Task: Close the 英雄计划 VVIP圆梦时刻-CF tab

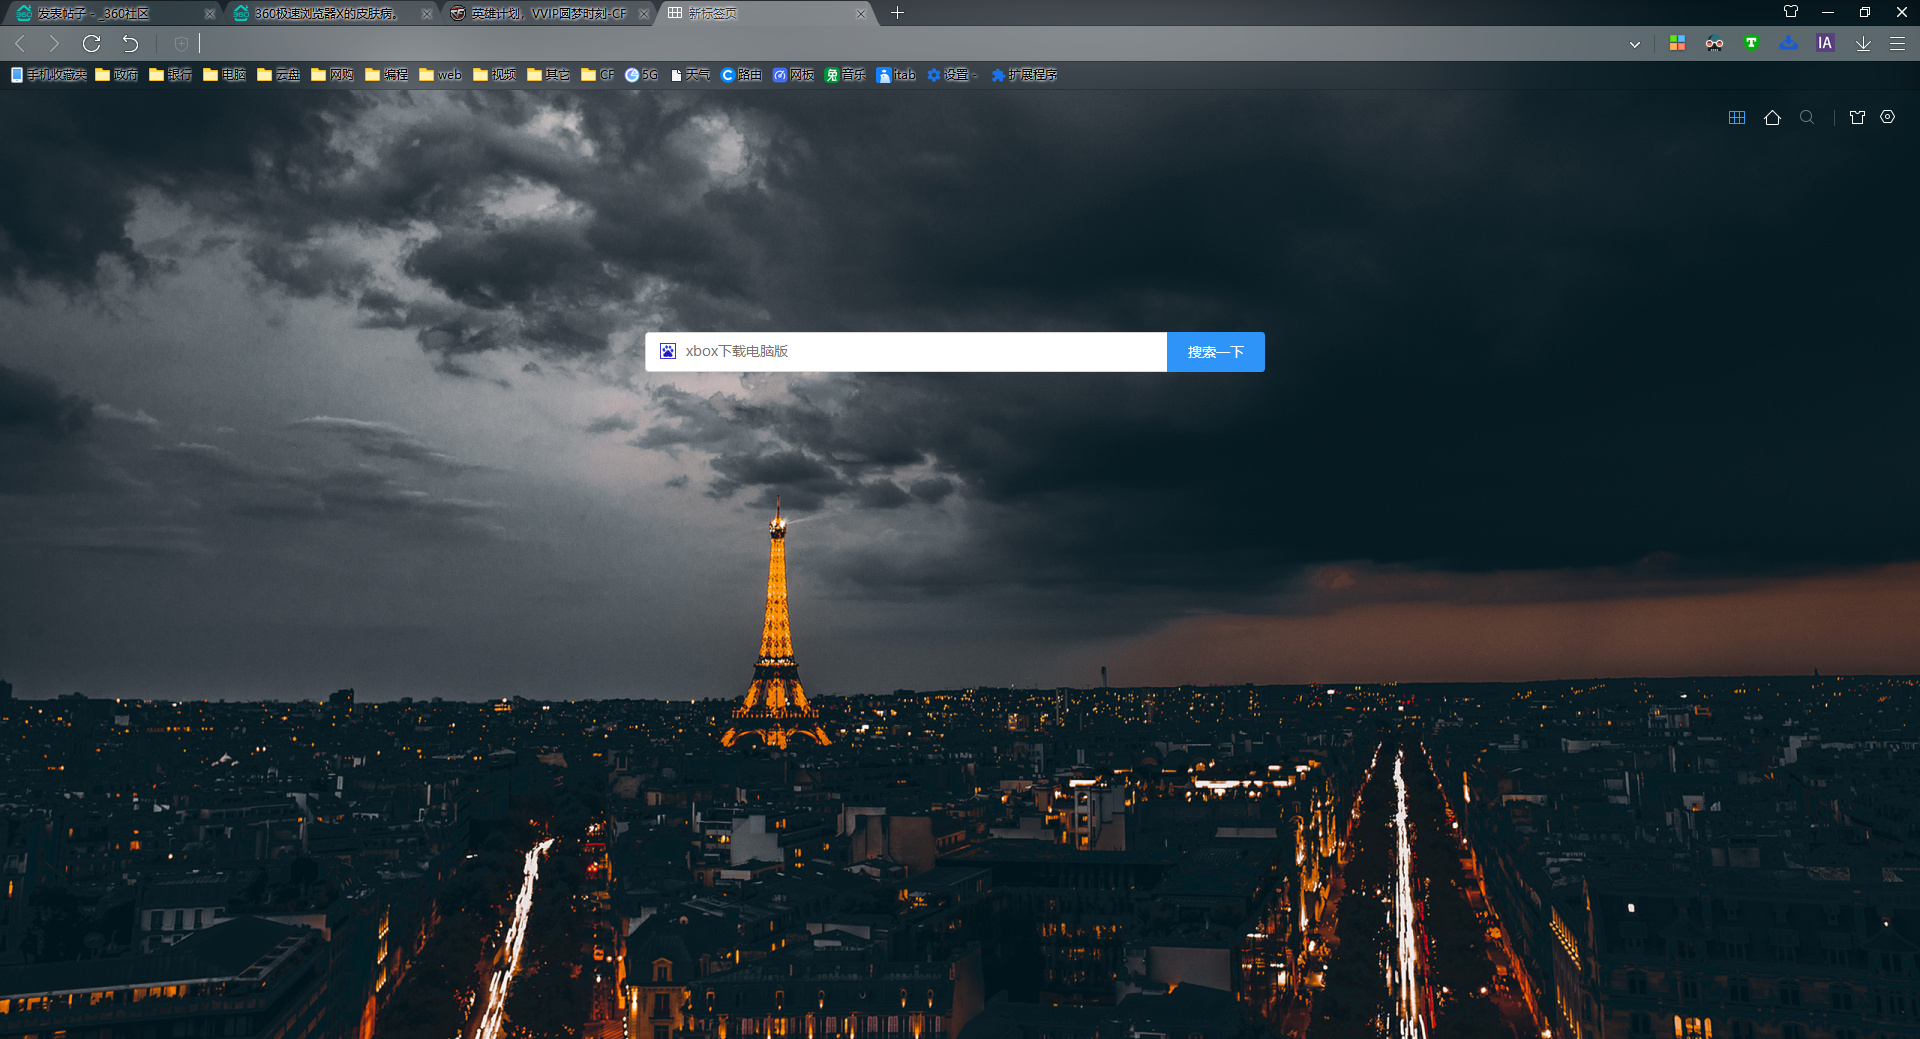Action: click(x=643, y=14)
